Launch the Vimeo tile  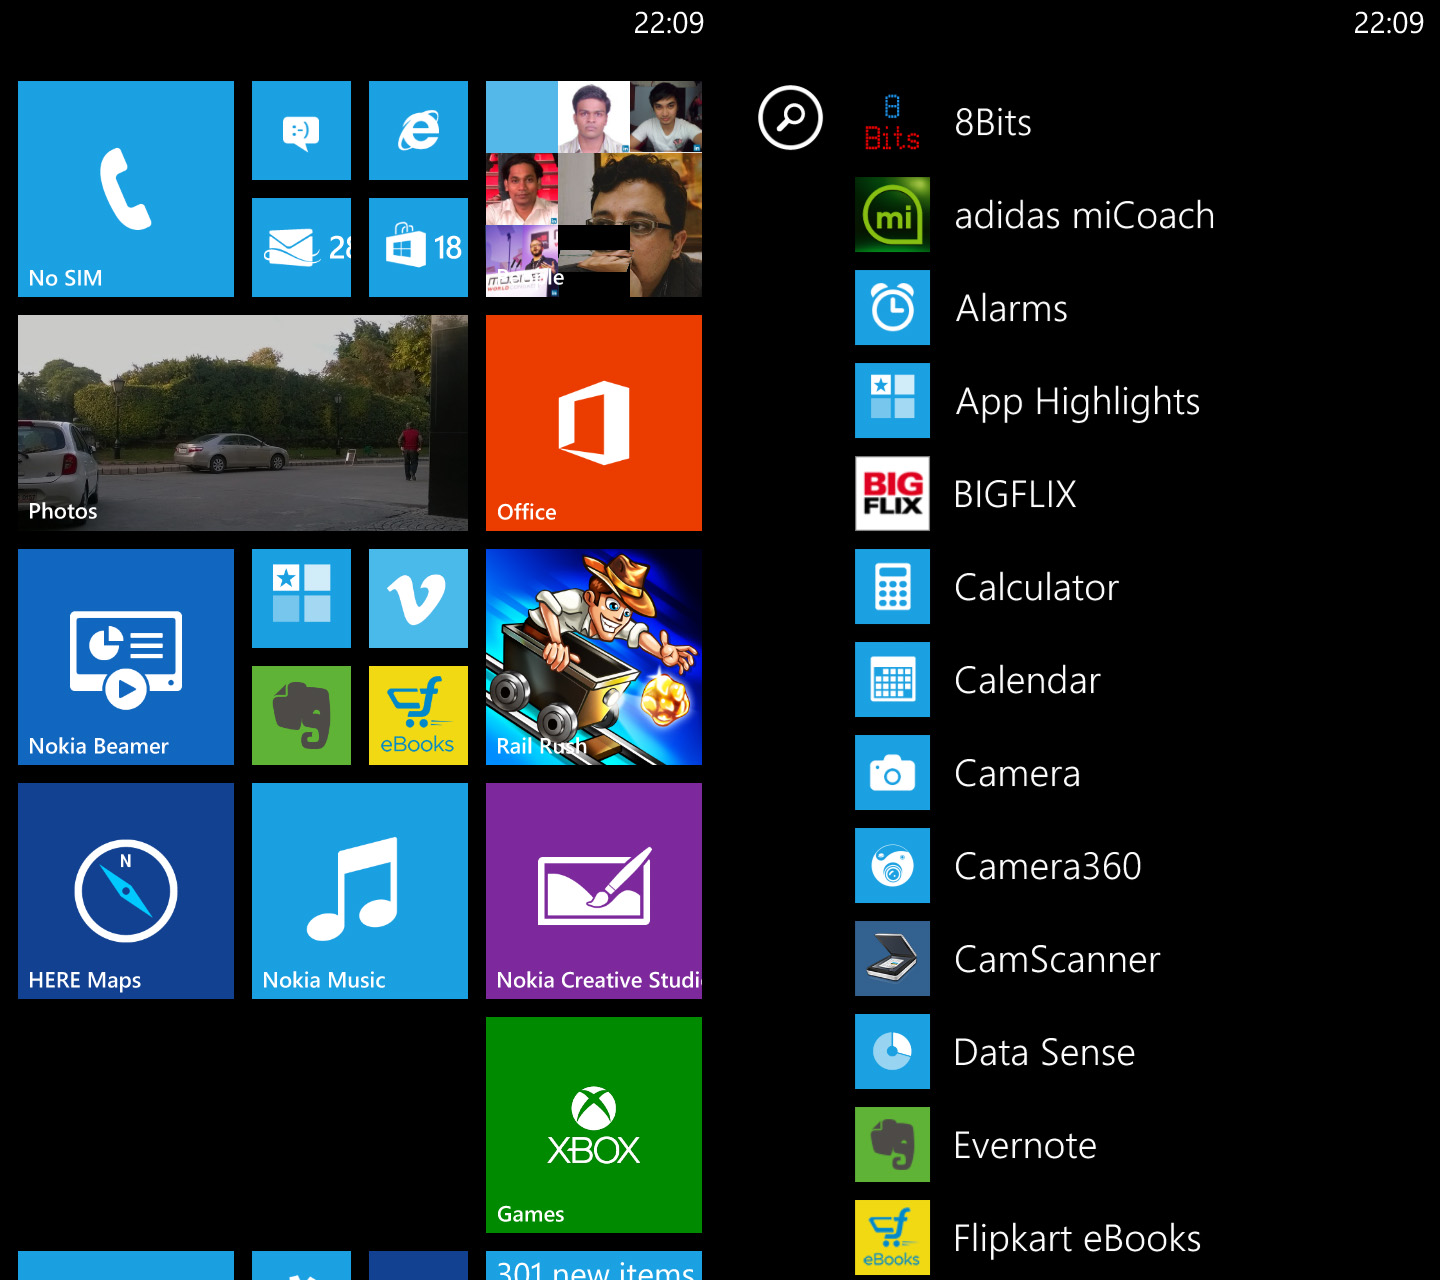tap(418, 598)
